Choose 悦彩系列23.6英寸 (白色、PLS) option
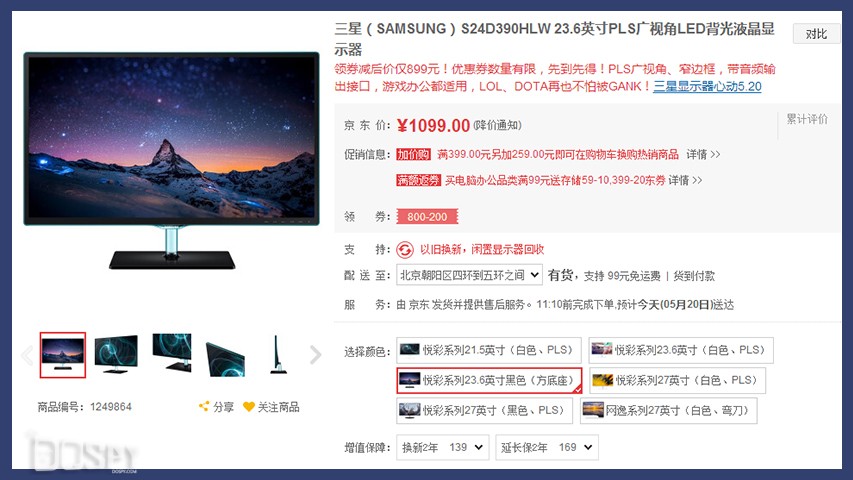The width and height of the screenshot is (853, 480). pos(681,350)
